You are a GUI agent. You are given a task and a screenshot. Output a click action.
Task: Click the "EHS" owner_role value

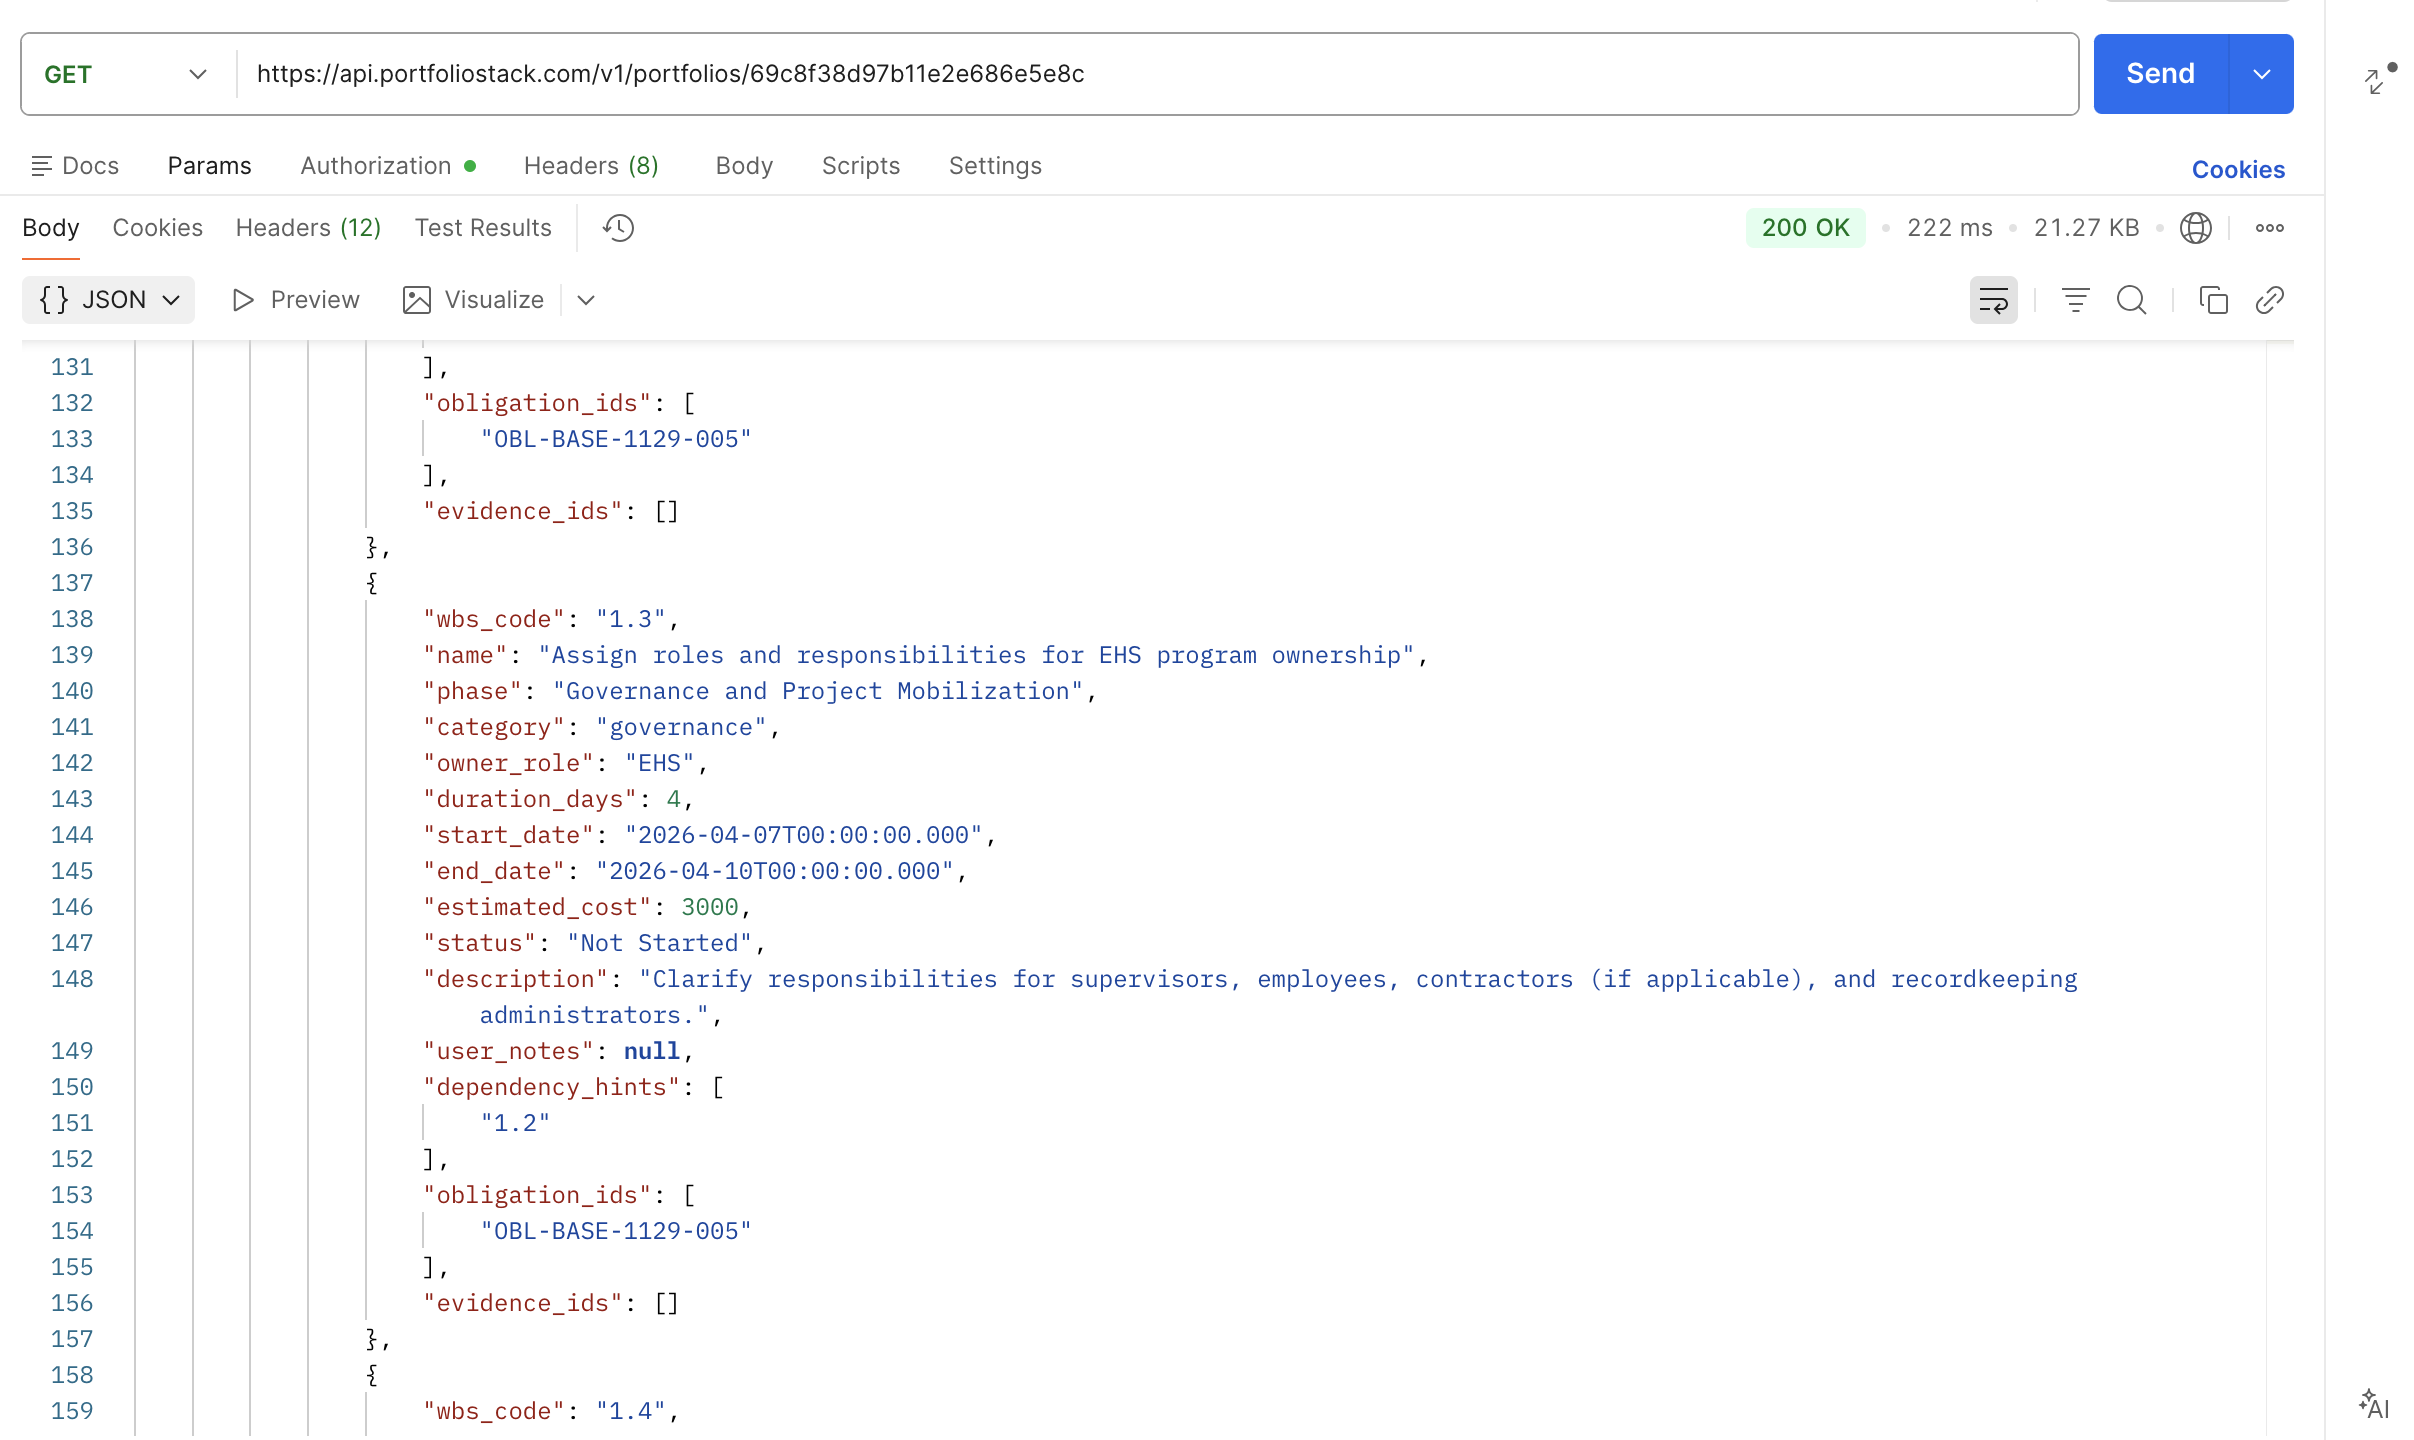(x=660, y=763)
